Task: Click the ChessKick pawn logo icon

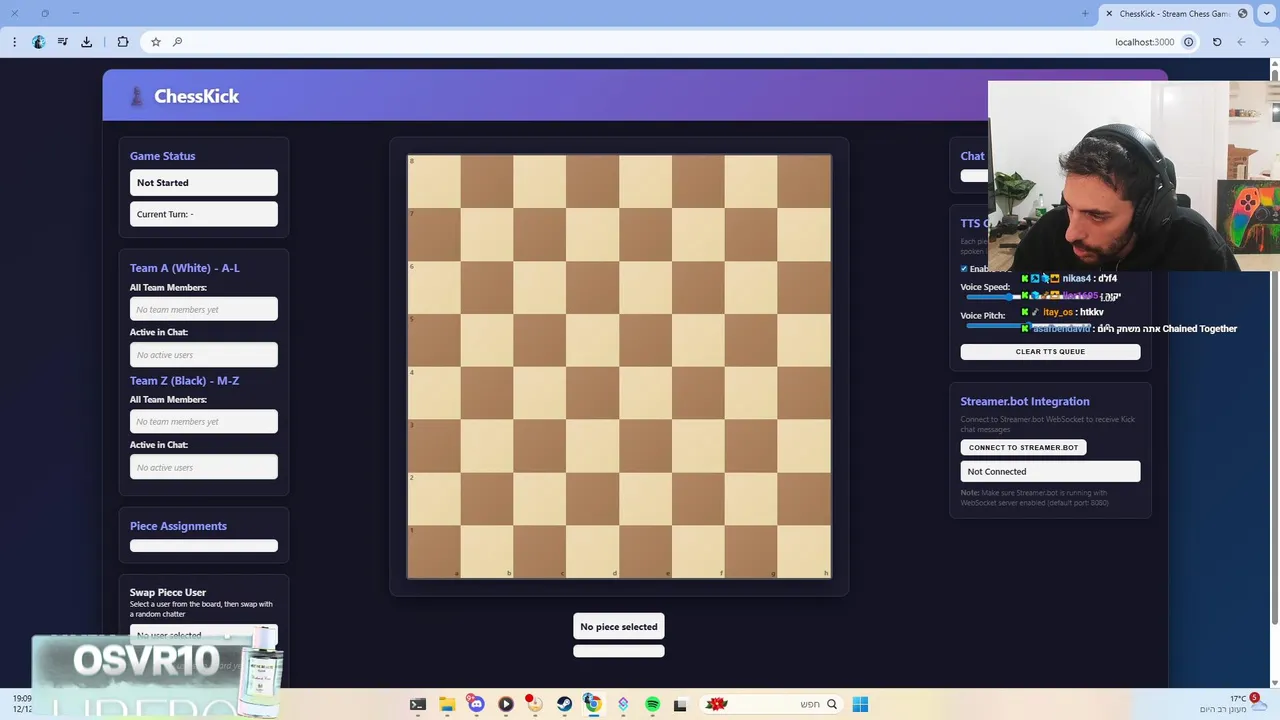Action: tap(137, 96)
